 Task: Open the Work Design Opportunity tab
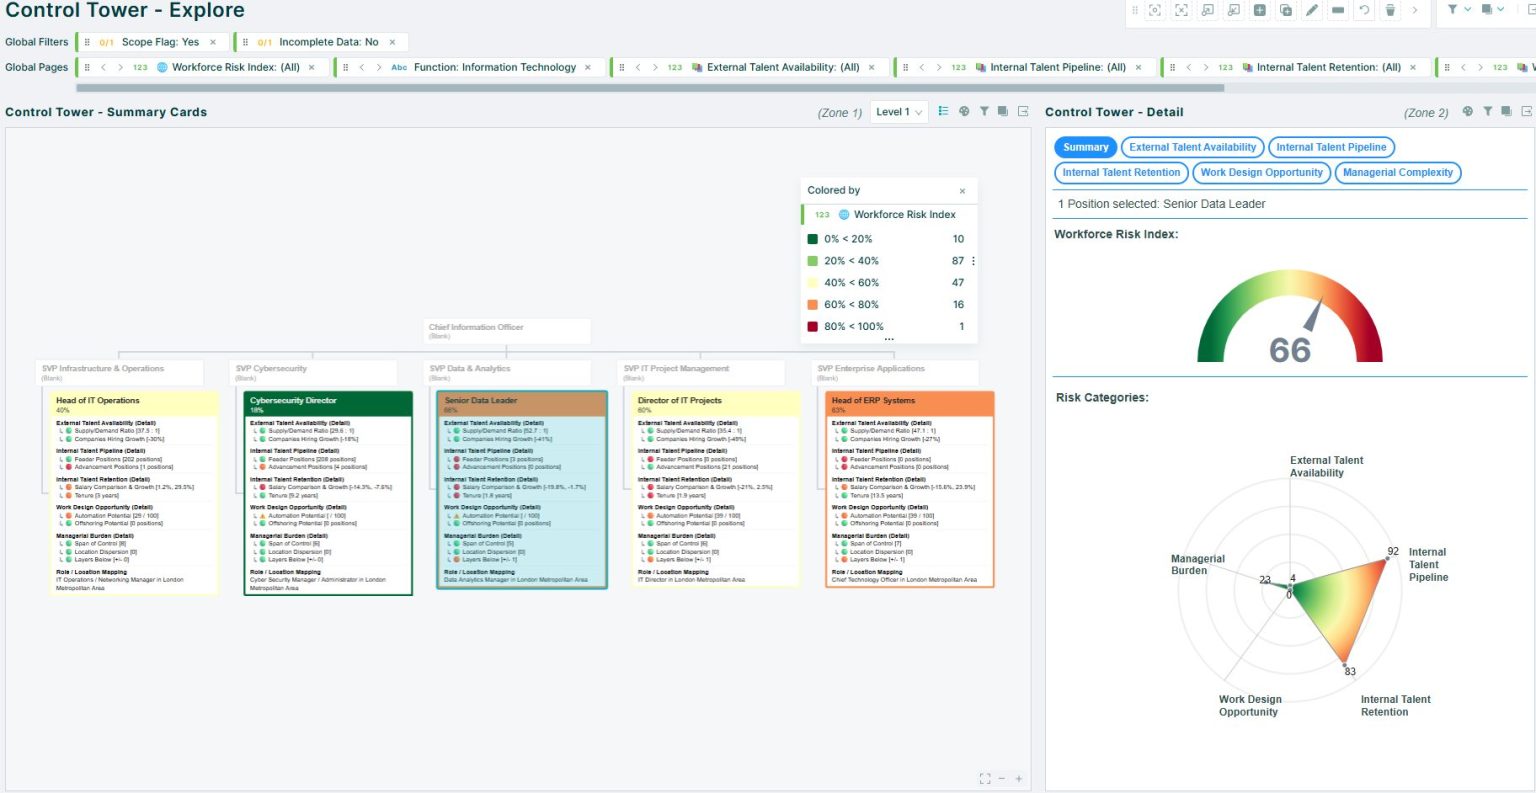click(1262, 172)
